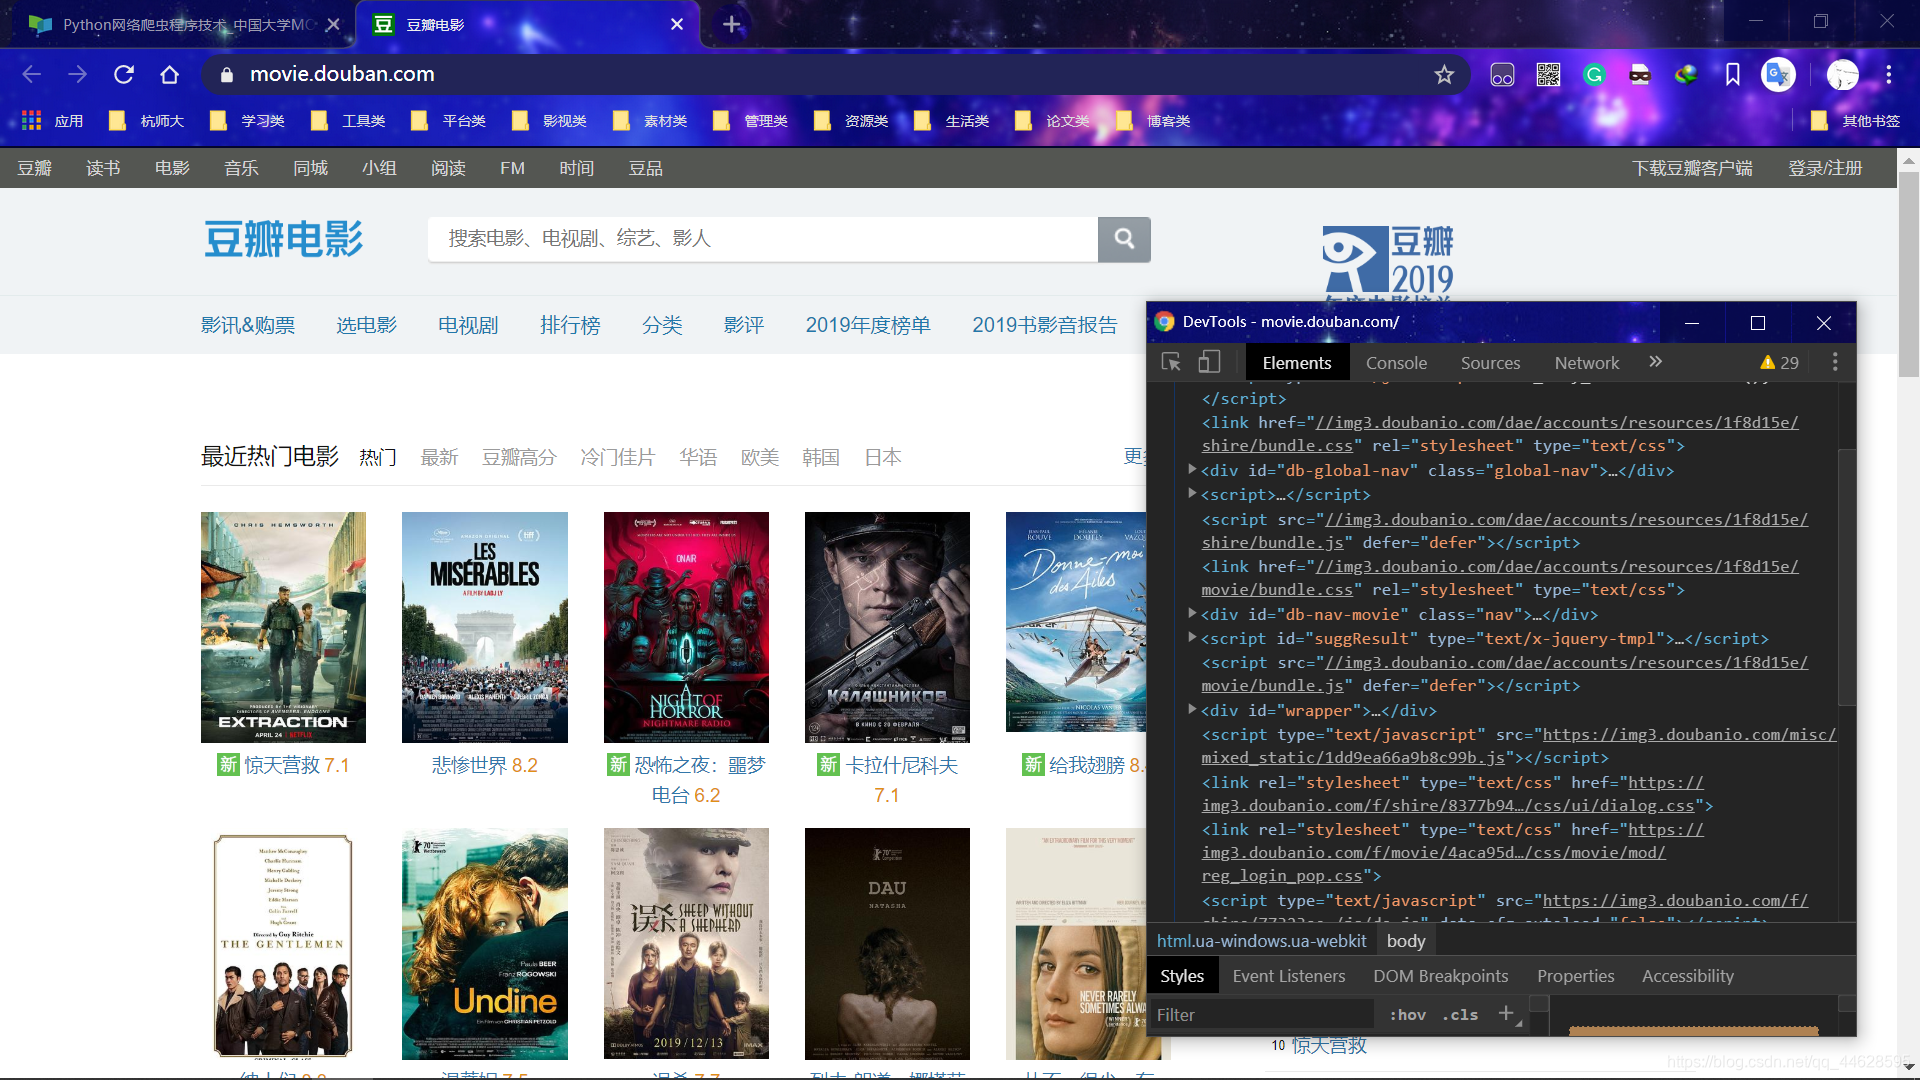Viewport: 1920px width, 1080px height.
Task: Switch to the Sources tab
Action: pos(1490,363)
